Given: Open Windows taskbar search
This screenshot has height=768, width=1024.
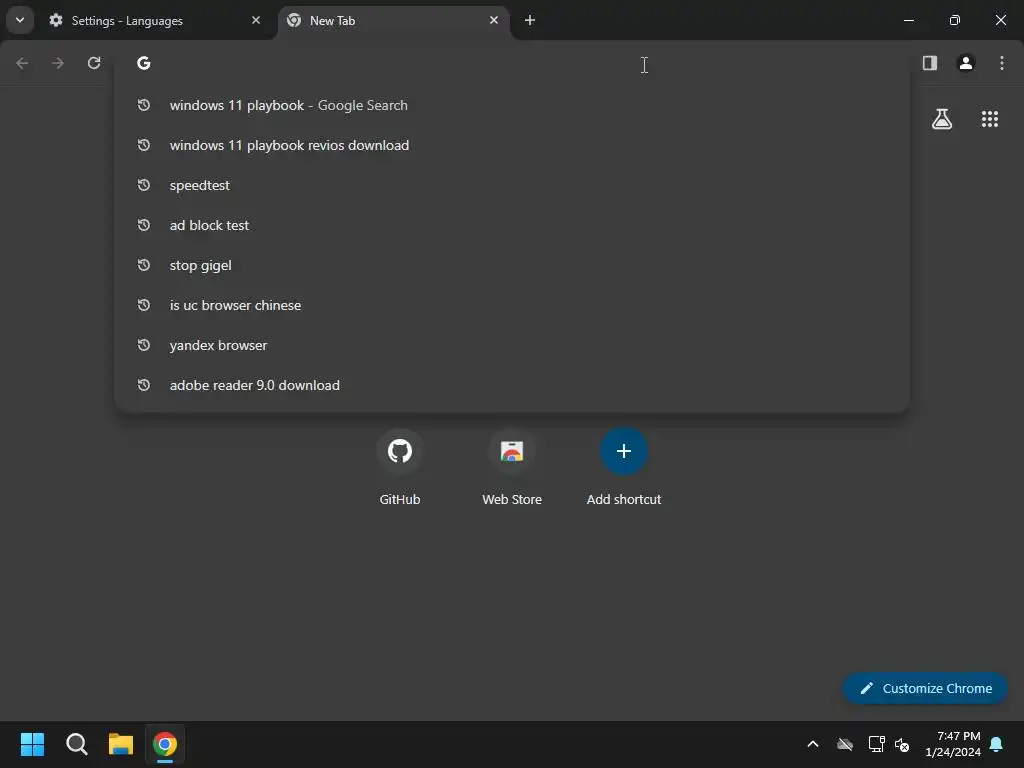Looking at the screenshot, I should click(x=76, y=744).
